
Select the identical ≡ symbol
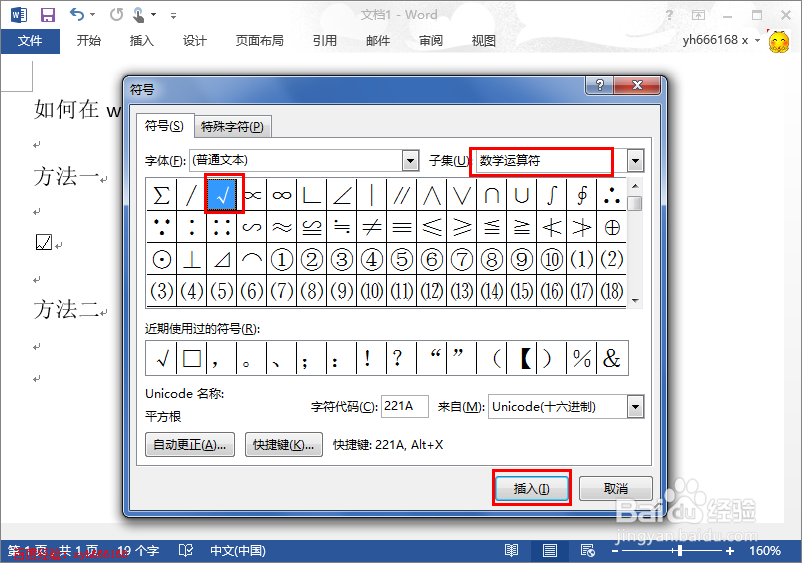[x=402, y=227]
